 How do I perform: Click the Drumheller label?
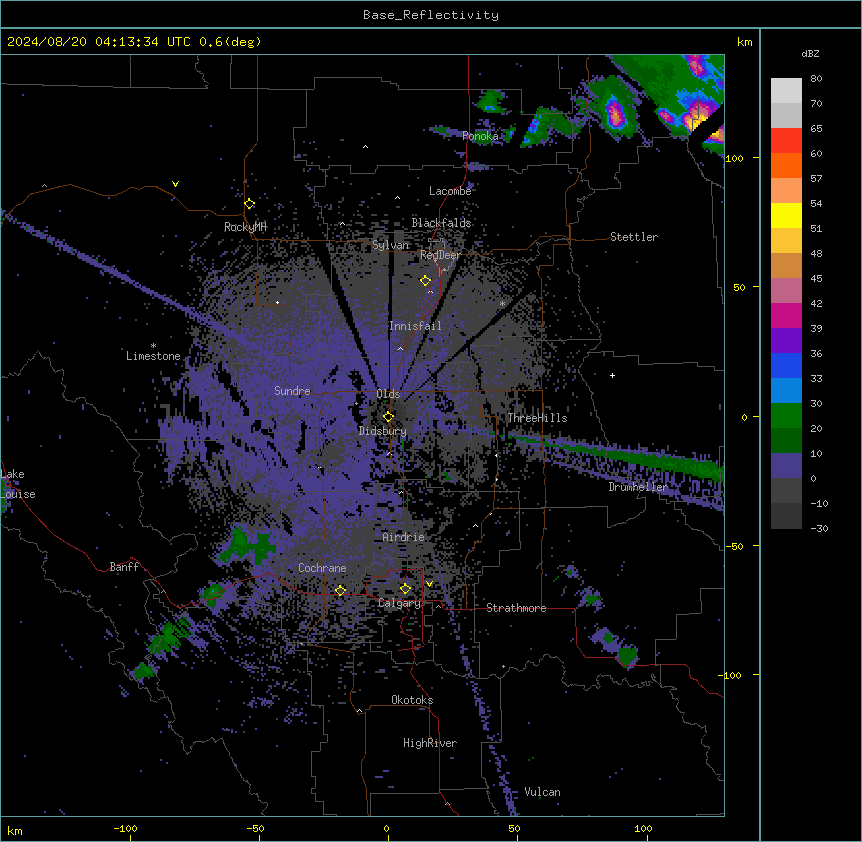coord(638,487)
